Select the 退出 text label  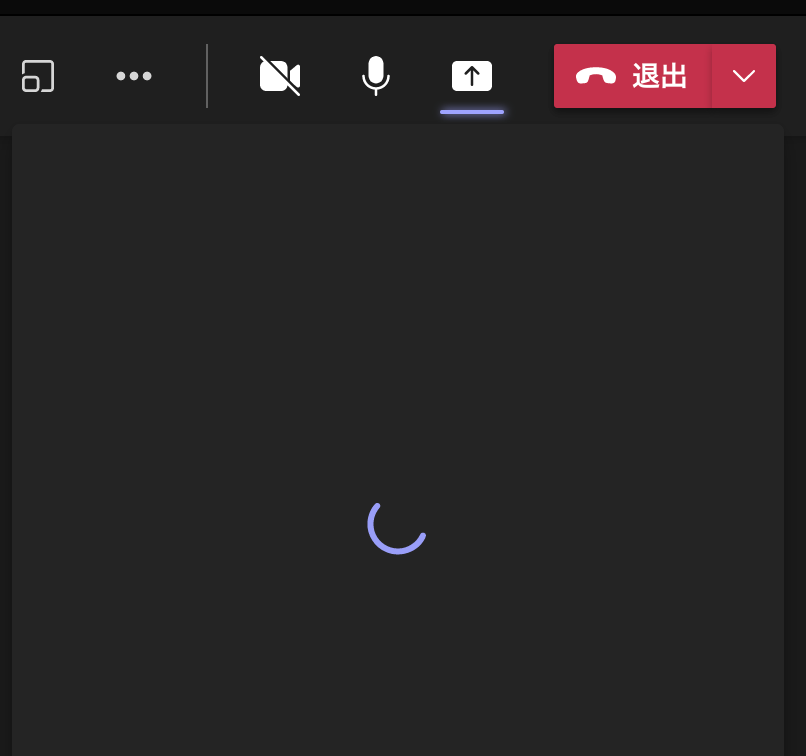[660, 76]
